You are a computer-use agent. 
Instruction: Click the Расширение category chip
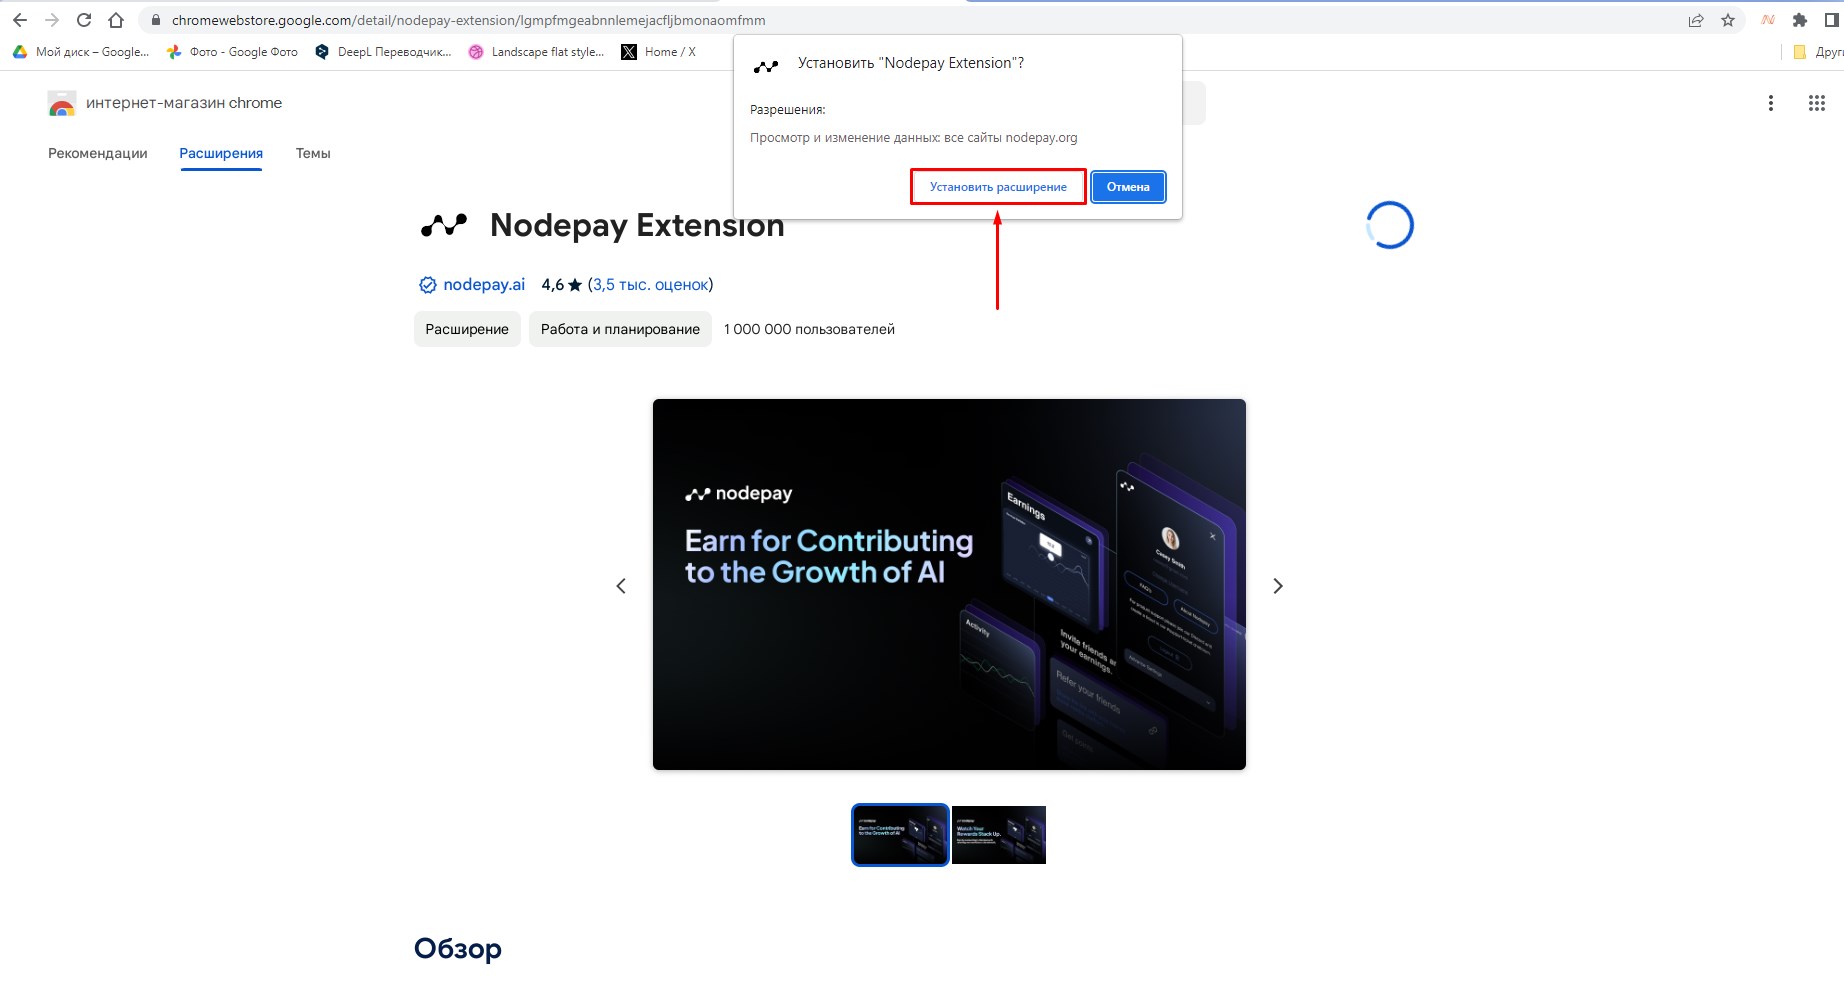[x=467, y=329]
